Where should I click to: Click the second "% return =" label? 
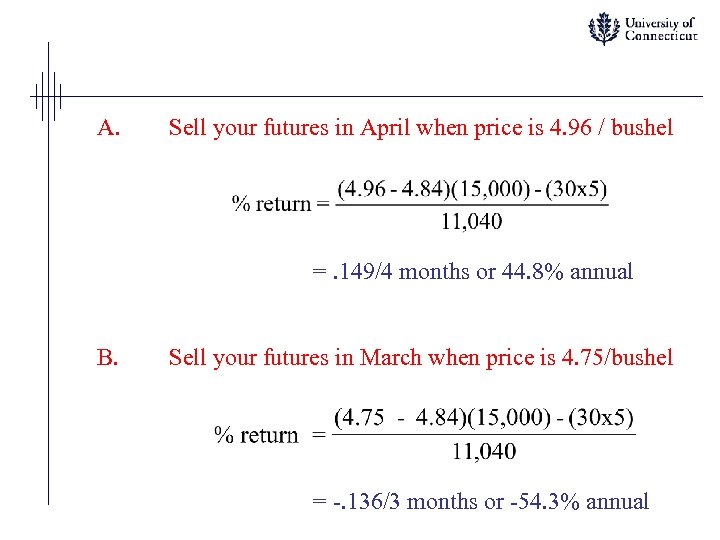[x=270, y=435]
